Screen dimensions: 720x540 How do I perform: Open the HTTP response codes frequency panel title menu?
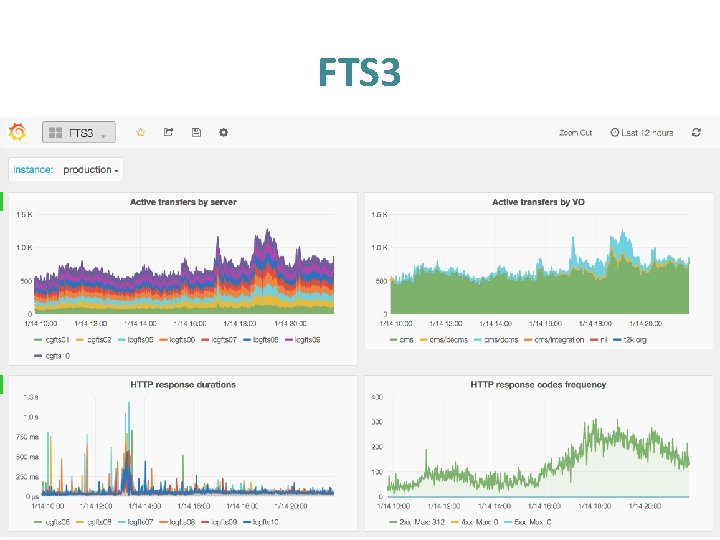538,385
